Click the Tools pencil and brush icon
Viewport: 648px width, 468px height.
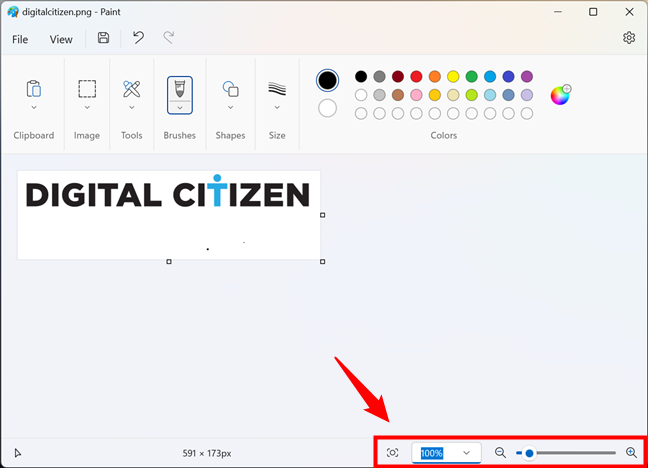pos(131,88)
